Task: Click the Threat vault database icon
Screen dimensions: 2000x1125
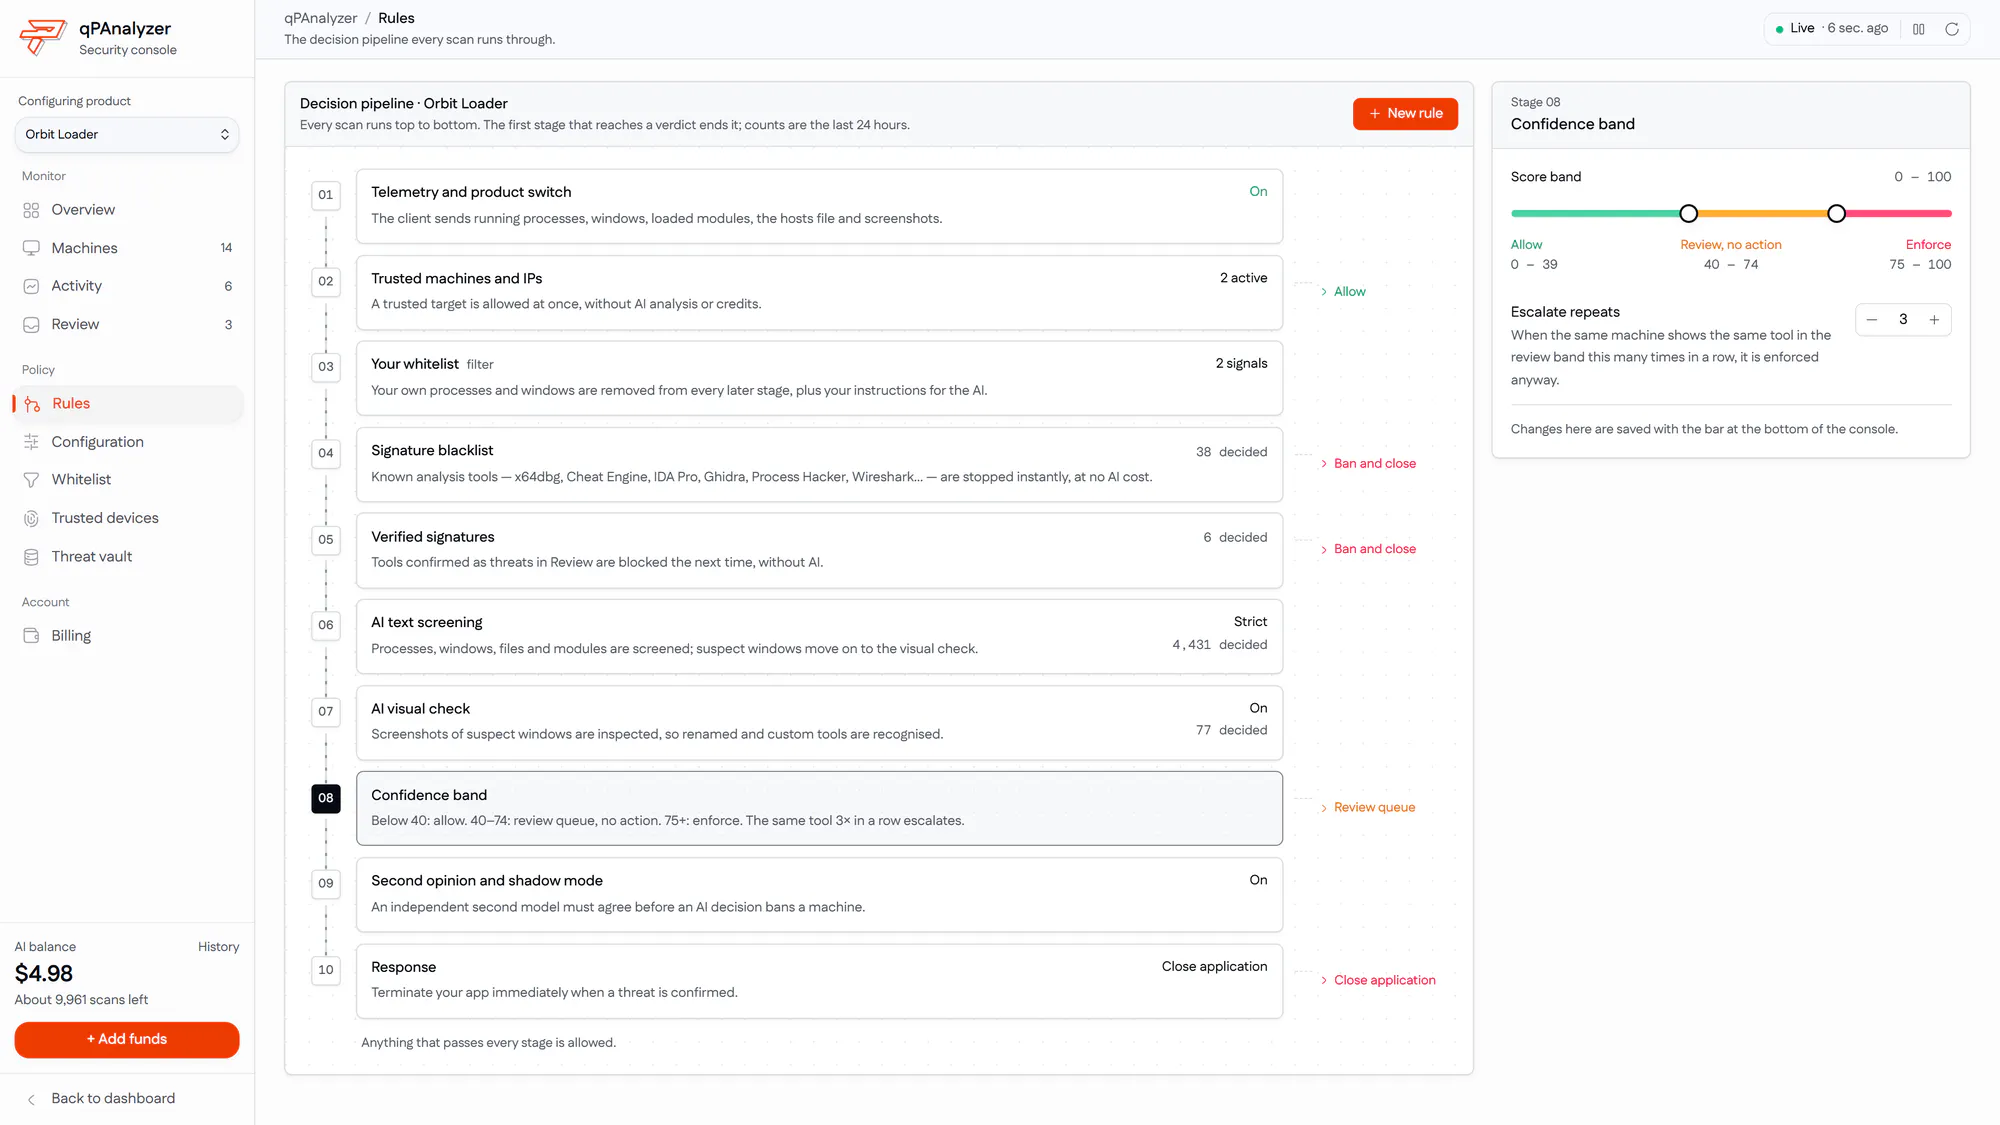Action: [x=31, y=557]
